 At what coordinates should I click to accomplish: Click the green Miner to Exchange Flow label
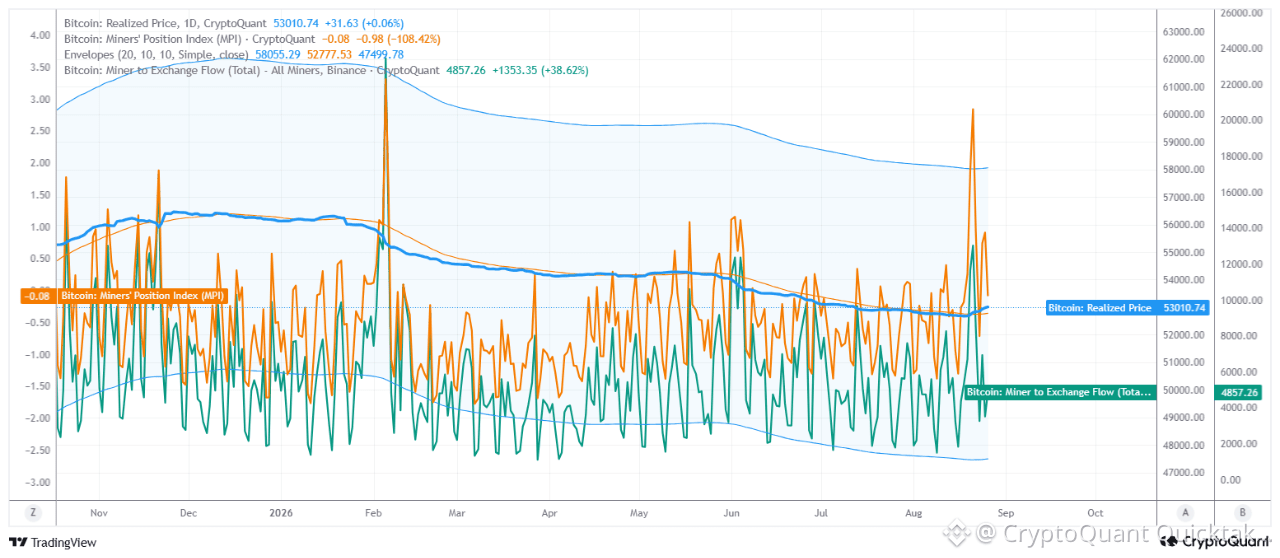tap(1060, 392)
